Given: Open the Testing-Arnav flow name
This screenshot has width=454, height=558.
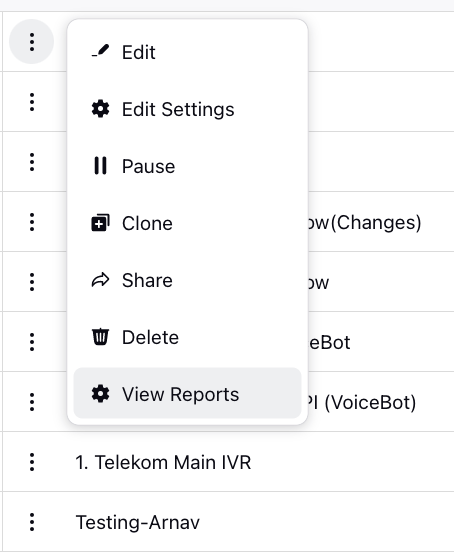Looking at the screenshot, I should (x=137, y=522).
